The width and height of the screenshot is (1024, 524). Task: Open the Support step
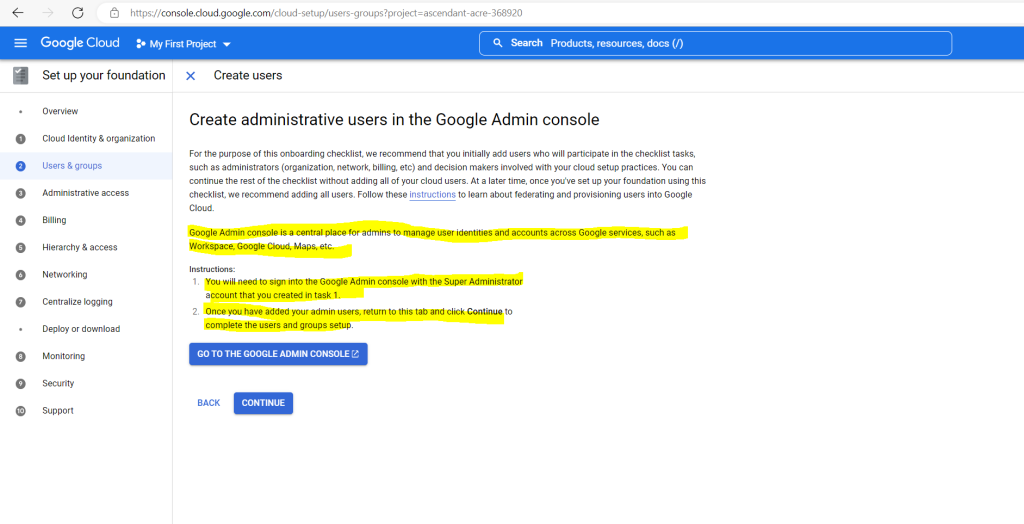coord(58,411)
